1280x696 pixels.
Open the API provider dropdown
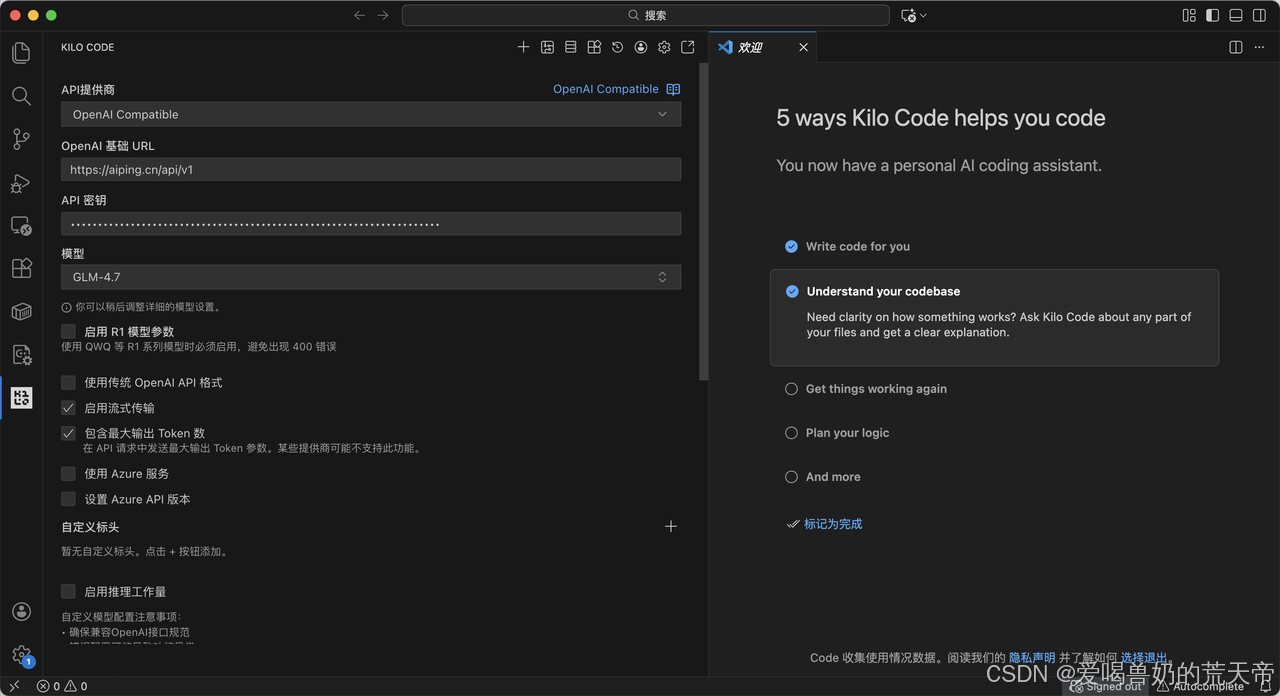[x=371, y=114]
